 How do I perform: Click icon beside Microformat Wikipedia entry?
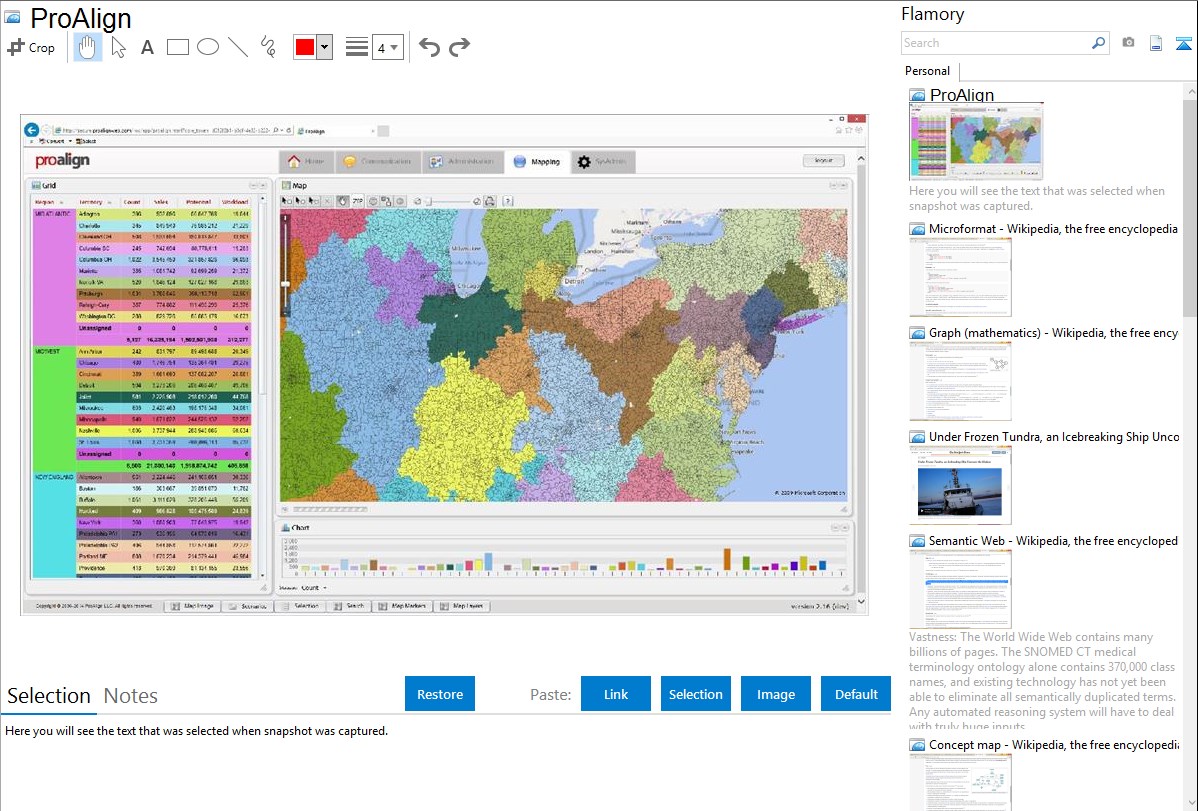pyautogui.click(x=917, y=229)
